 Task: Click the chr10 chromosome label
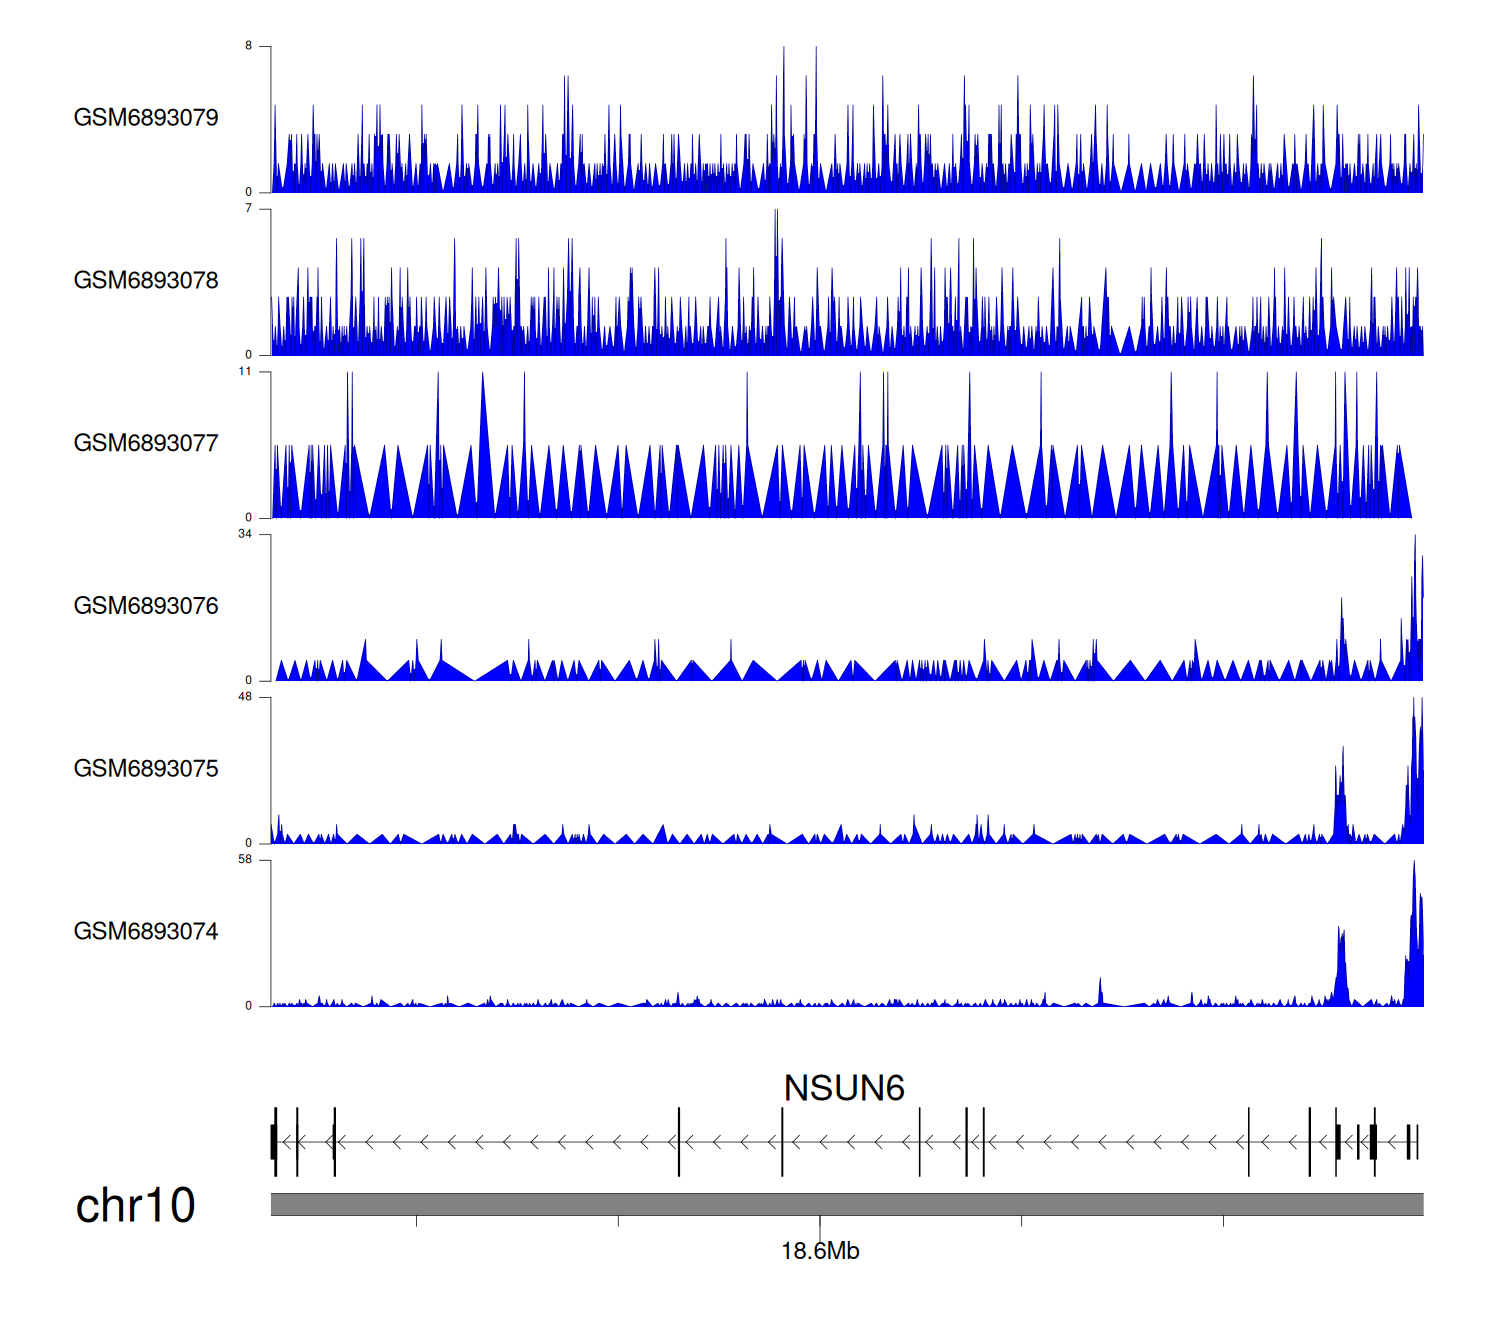(x=135, y=1206)
